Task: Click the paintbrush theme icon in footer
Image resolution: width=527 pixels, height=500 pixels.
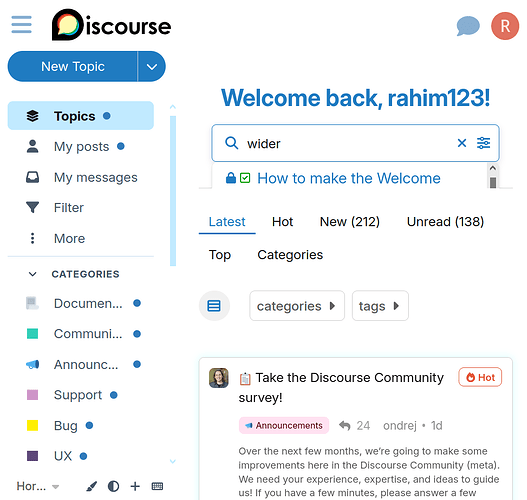Action: (91, 486)
